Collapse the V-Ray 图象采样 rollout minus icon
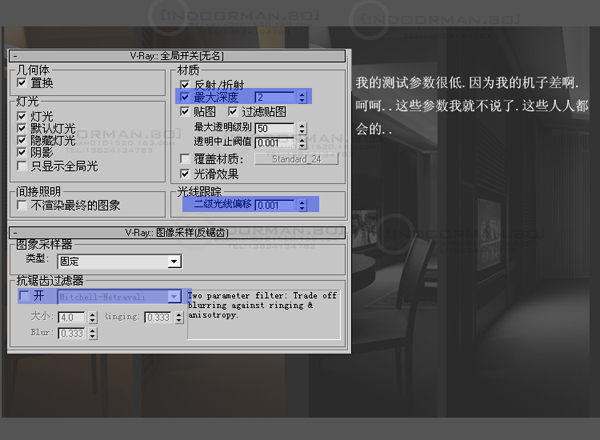The width and height of the screenshot is (600, 440). pos(15,232)
